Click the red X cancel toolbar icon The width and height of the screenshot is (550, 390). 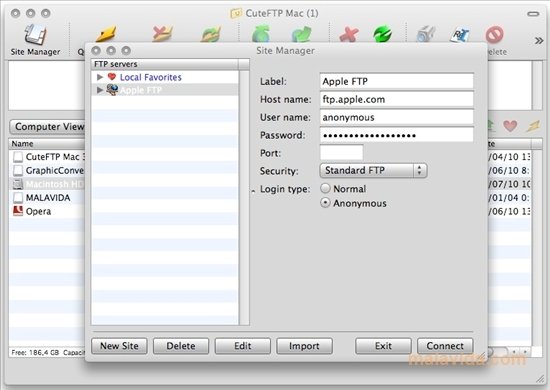pos(349,34)
